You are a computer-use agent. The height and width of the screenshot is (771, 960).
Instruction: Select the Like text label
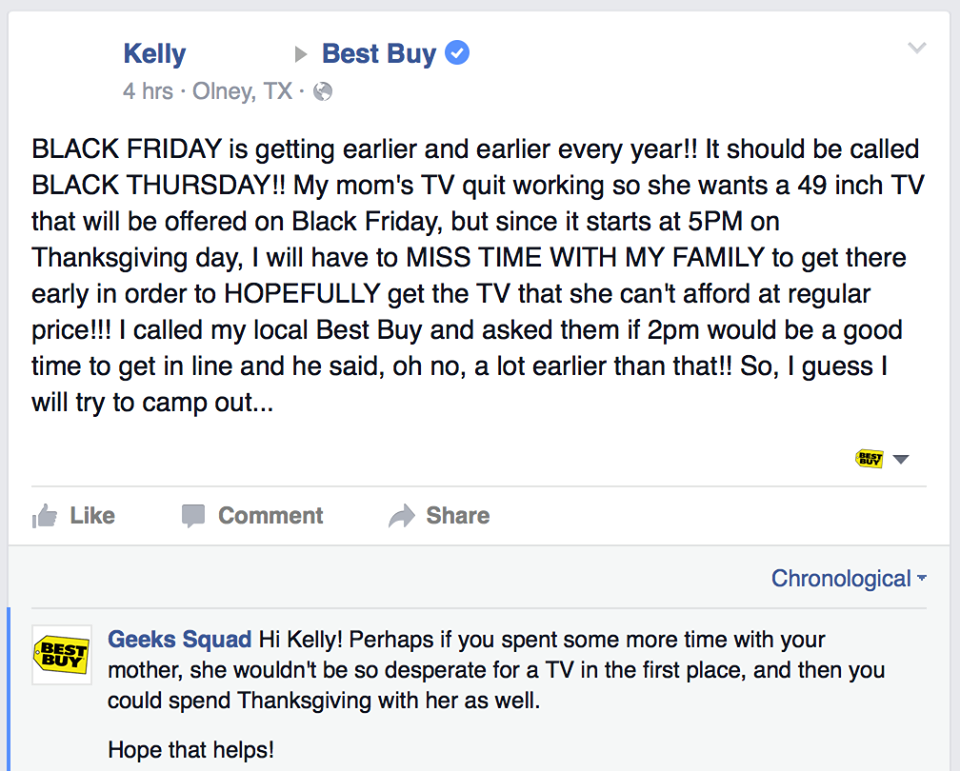[x=92, y=516]
